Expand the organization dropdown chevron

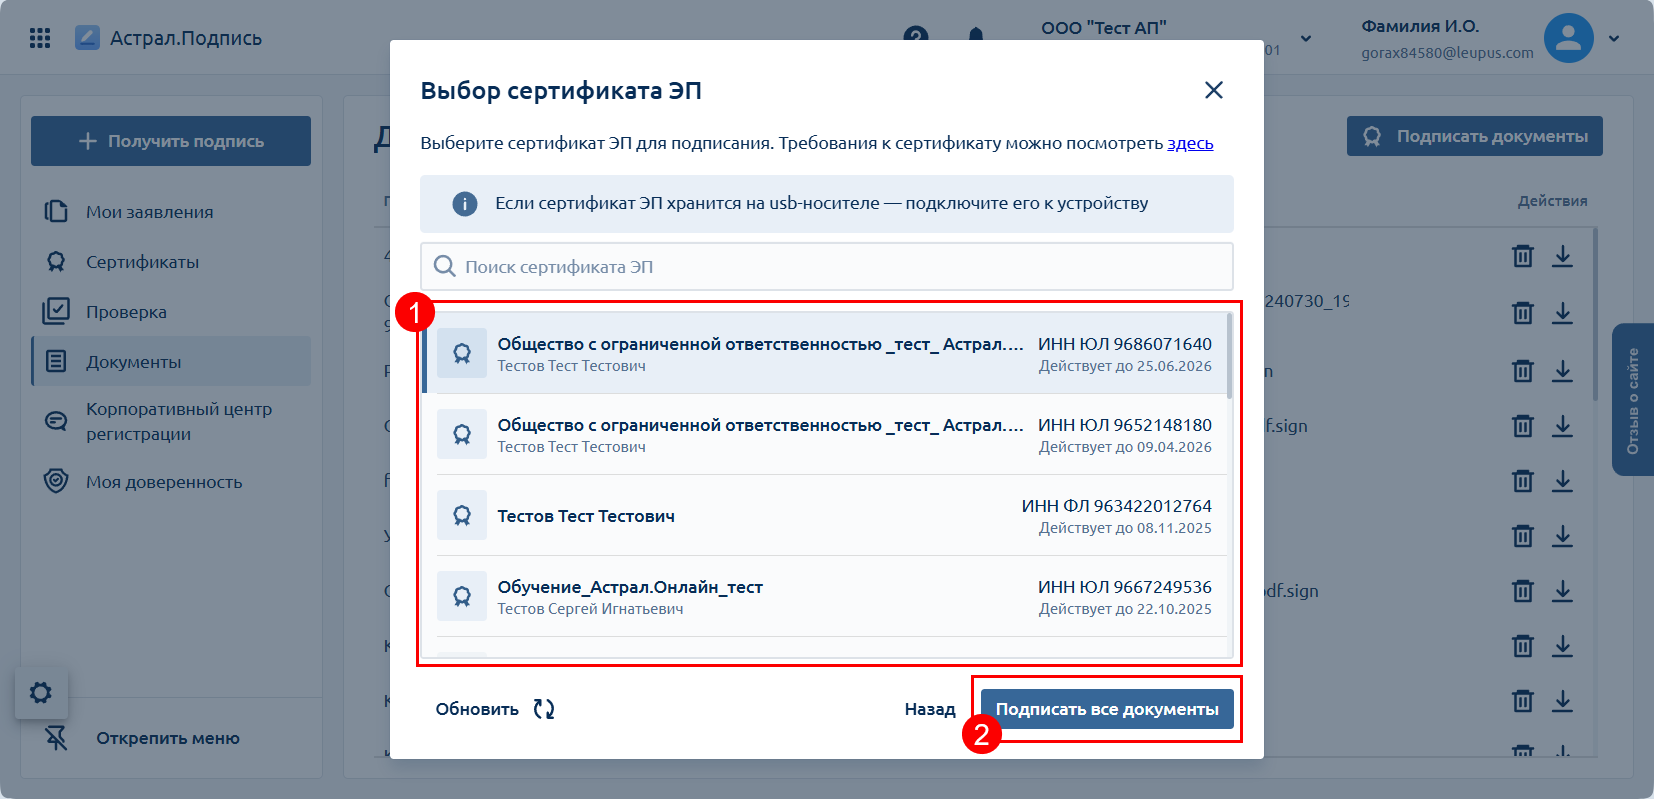tap(1305, 38)
